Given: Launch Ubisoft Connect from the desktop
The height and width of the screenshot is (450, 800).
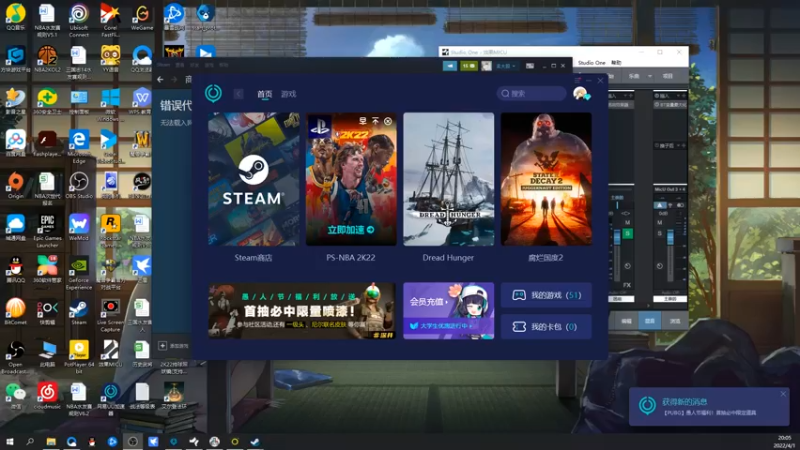Looking at the screenshot, I should point(79,20).
